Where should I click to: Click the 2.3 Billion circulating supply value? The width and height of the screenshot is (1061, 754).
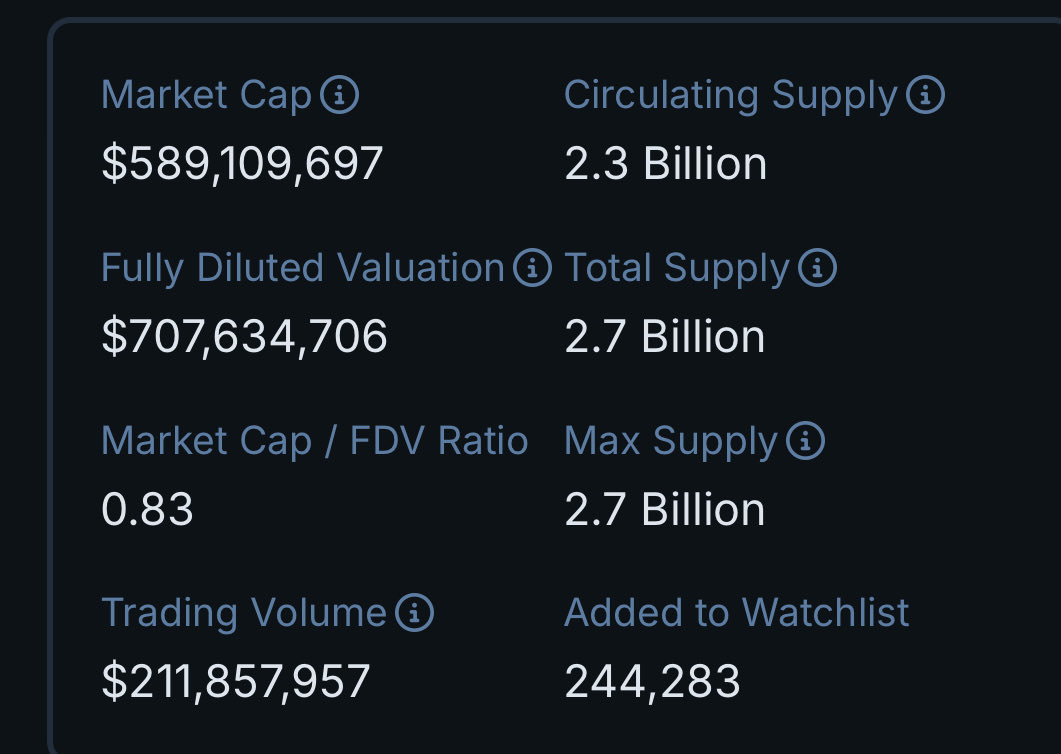[666, 164]
